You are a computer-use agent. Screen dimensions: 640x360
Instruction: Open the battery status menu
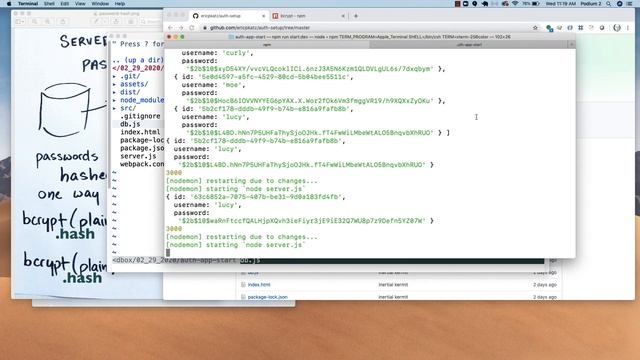point(531,4)
